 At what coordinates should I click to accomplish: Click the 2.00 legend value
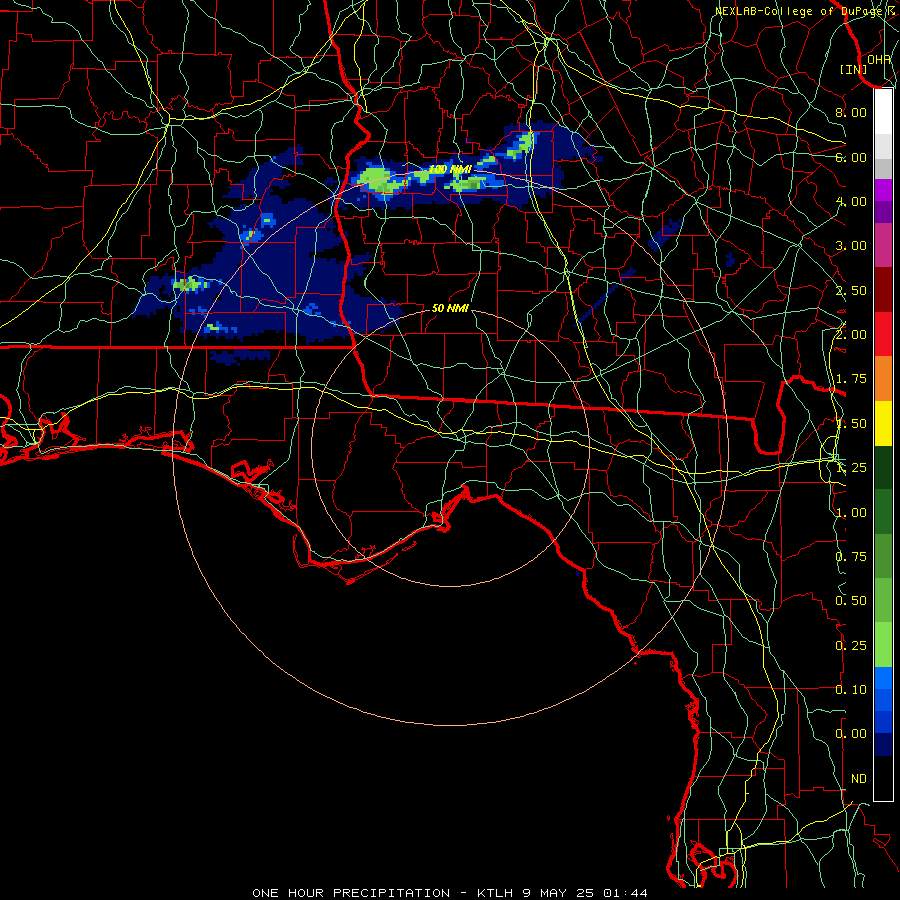pos(851,335)
